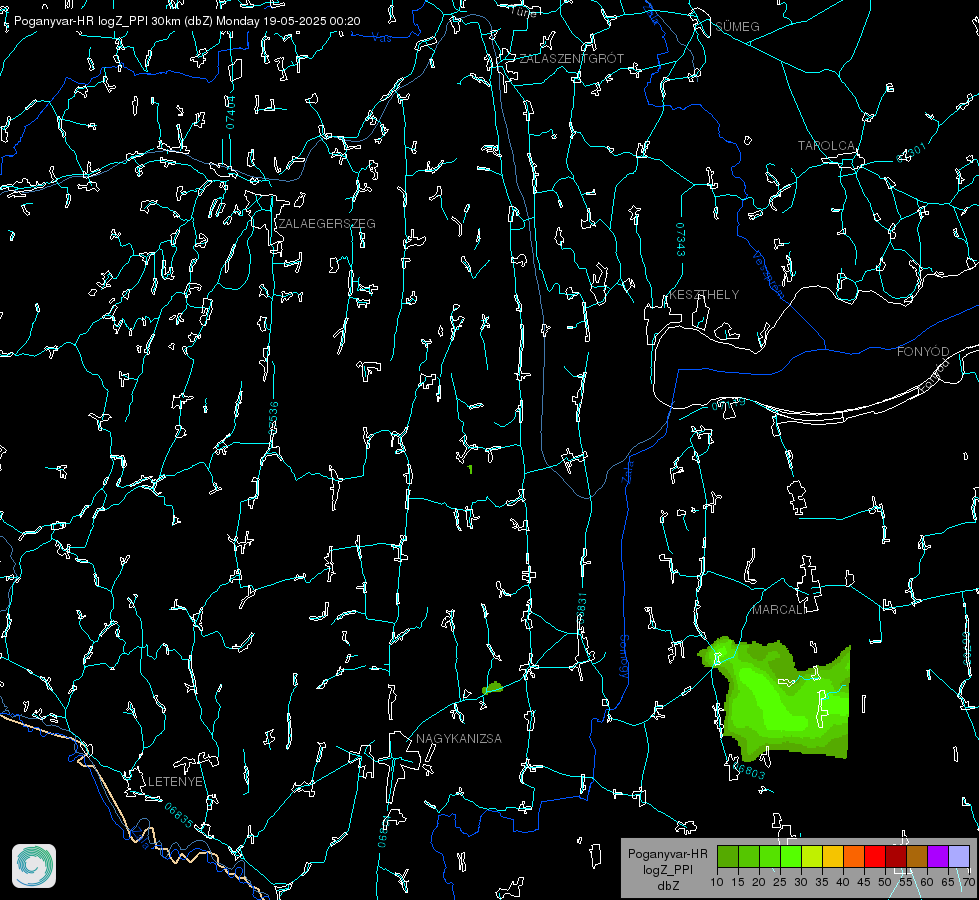Click the MARCALI town label
The height and width of the screenshot is (900, 979).
779,610
